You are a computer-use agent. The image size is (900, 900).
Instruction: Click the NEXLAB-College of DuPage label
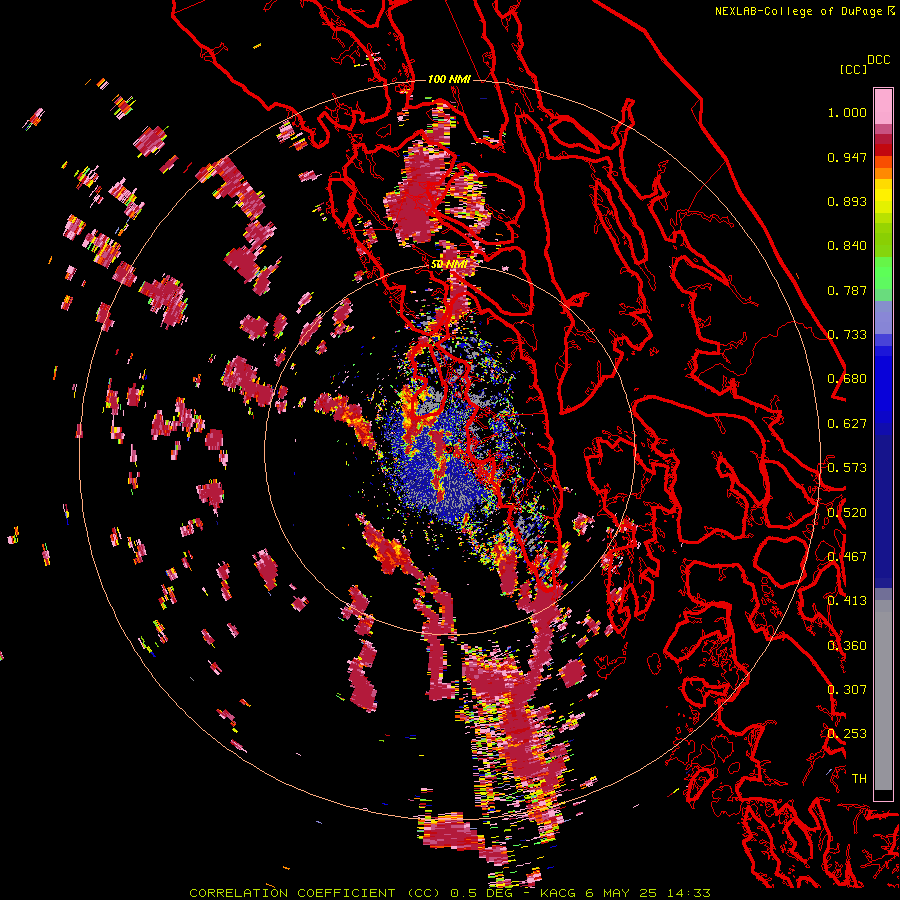799,11
